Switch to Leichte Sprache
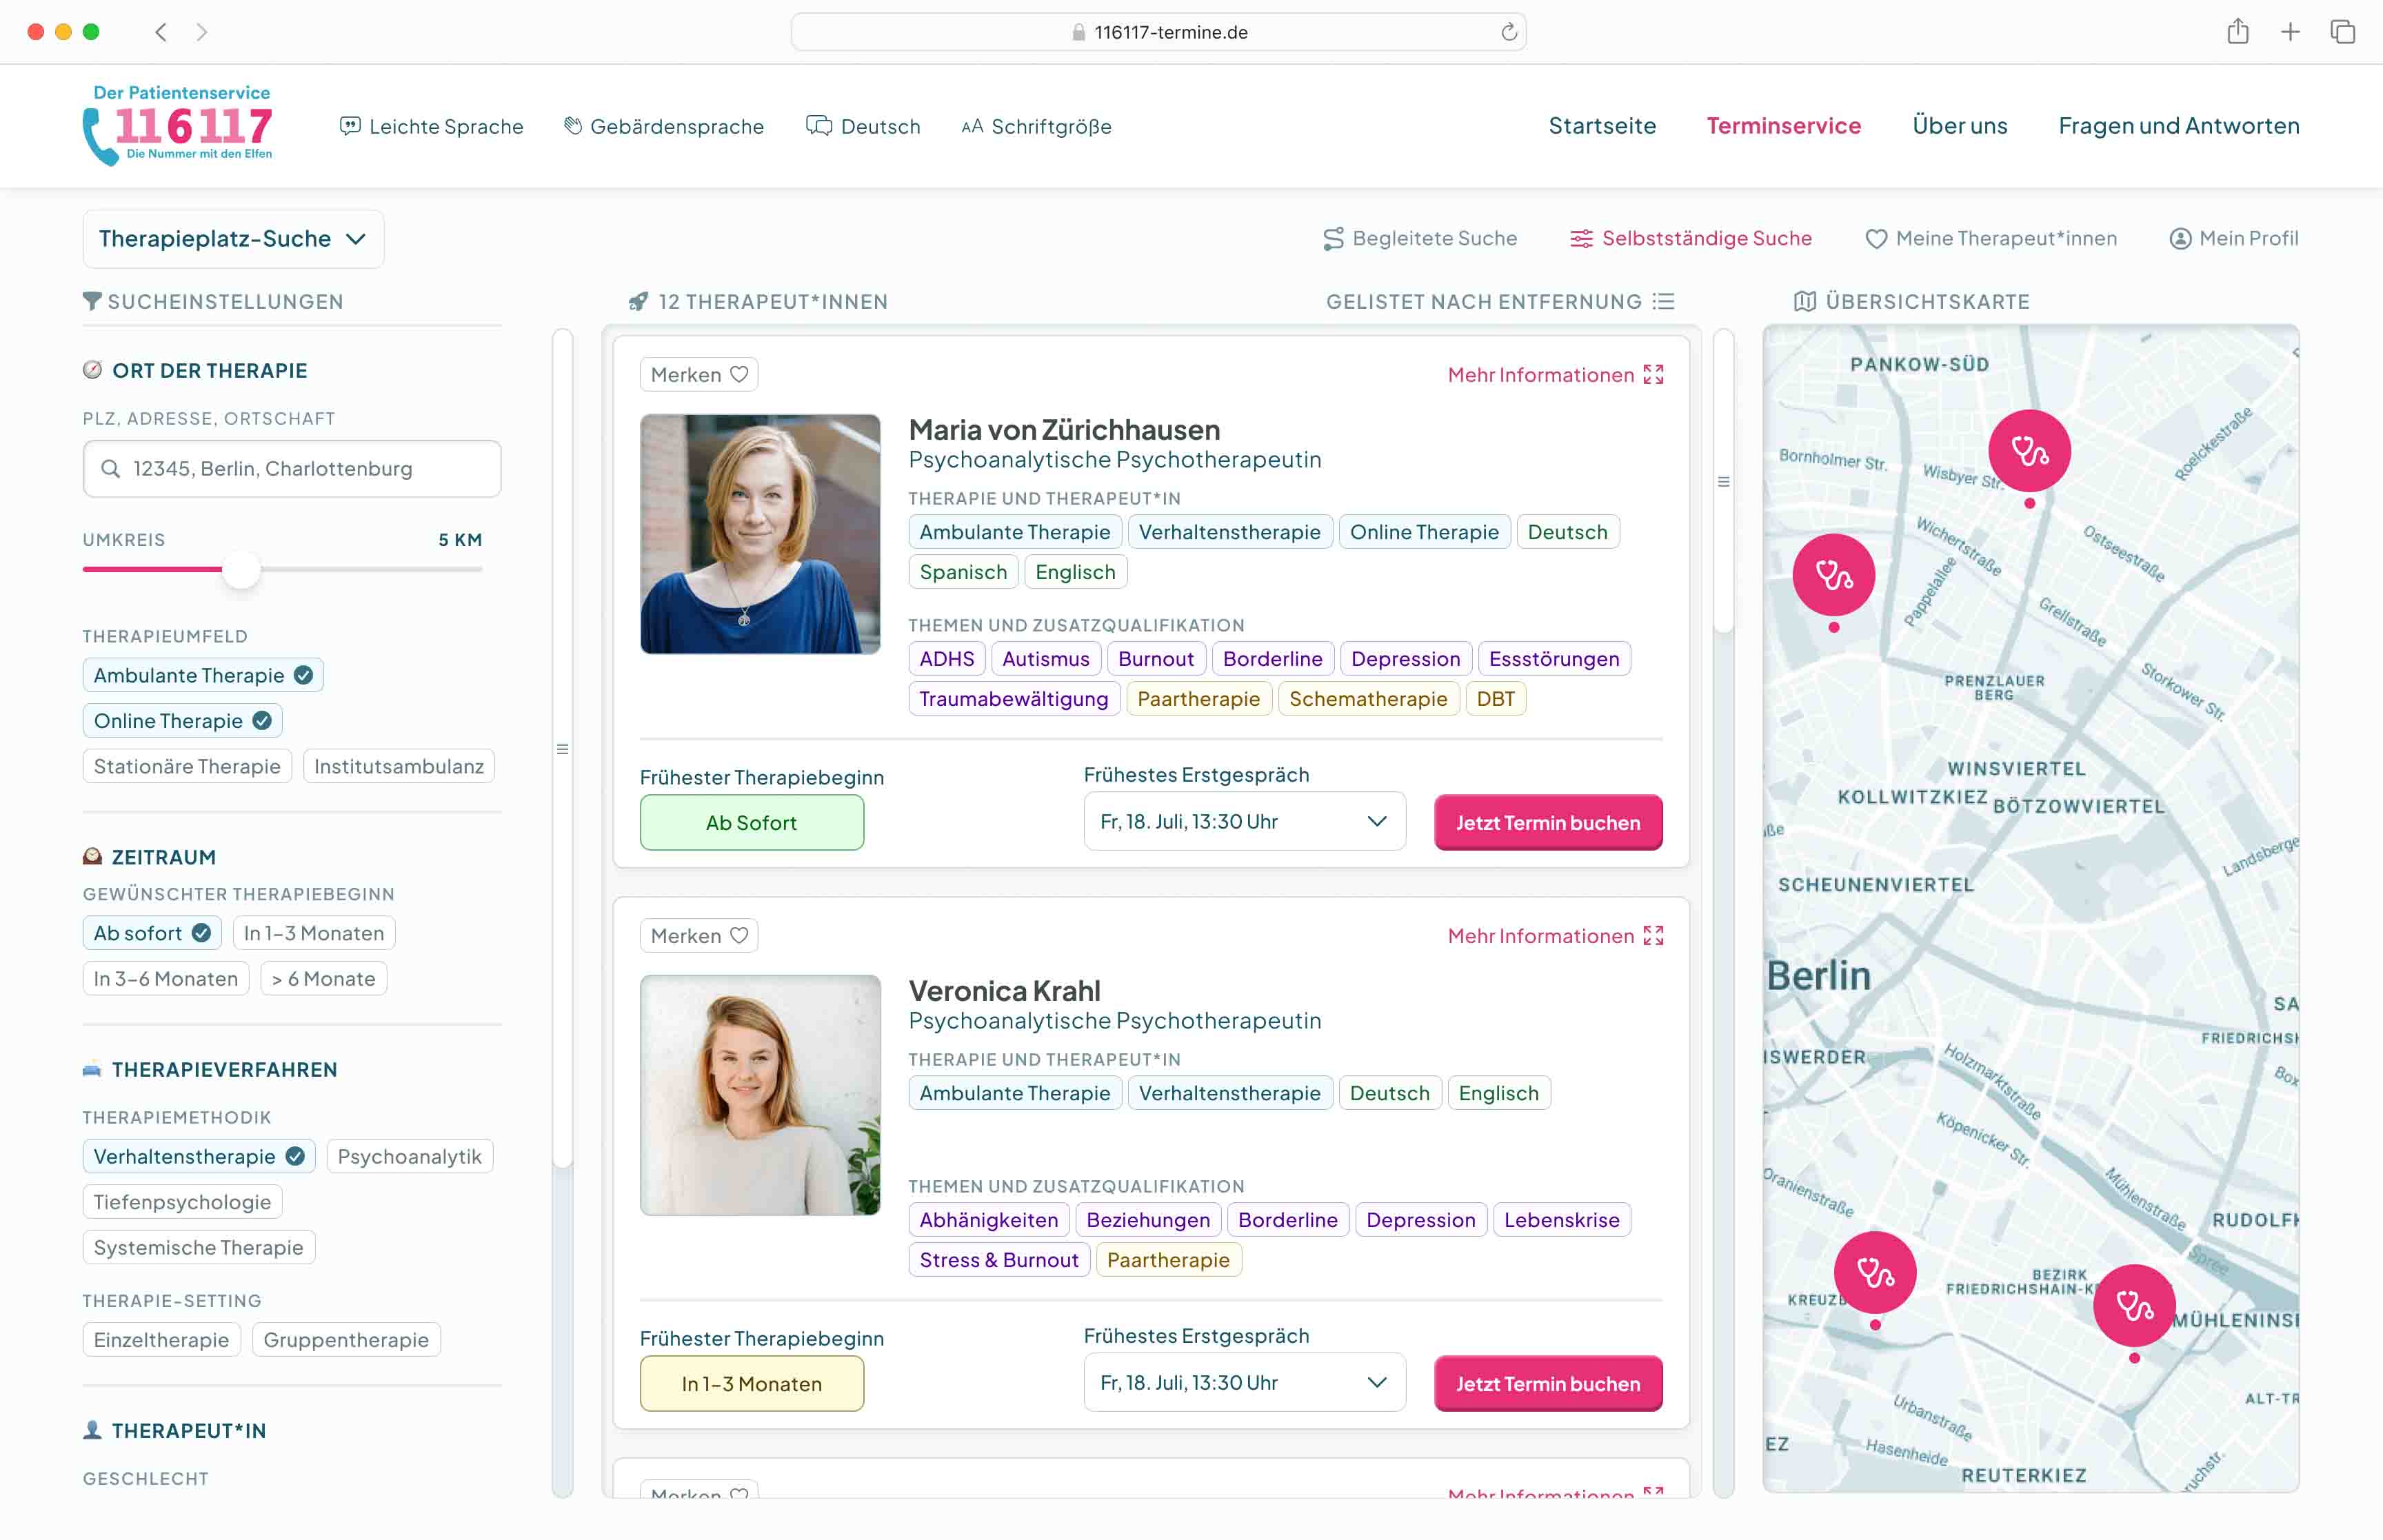The width and height of the screenshot is (2383, 1540). [432, 126]
